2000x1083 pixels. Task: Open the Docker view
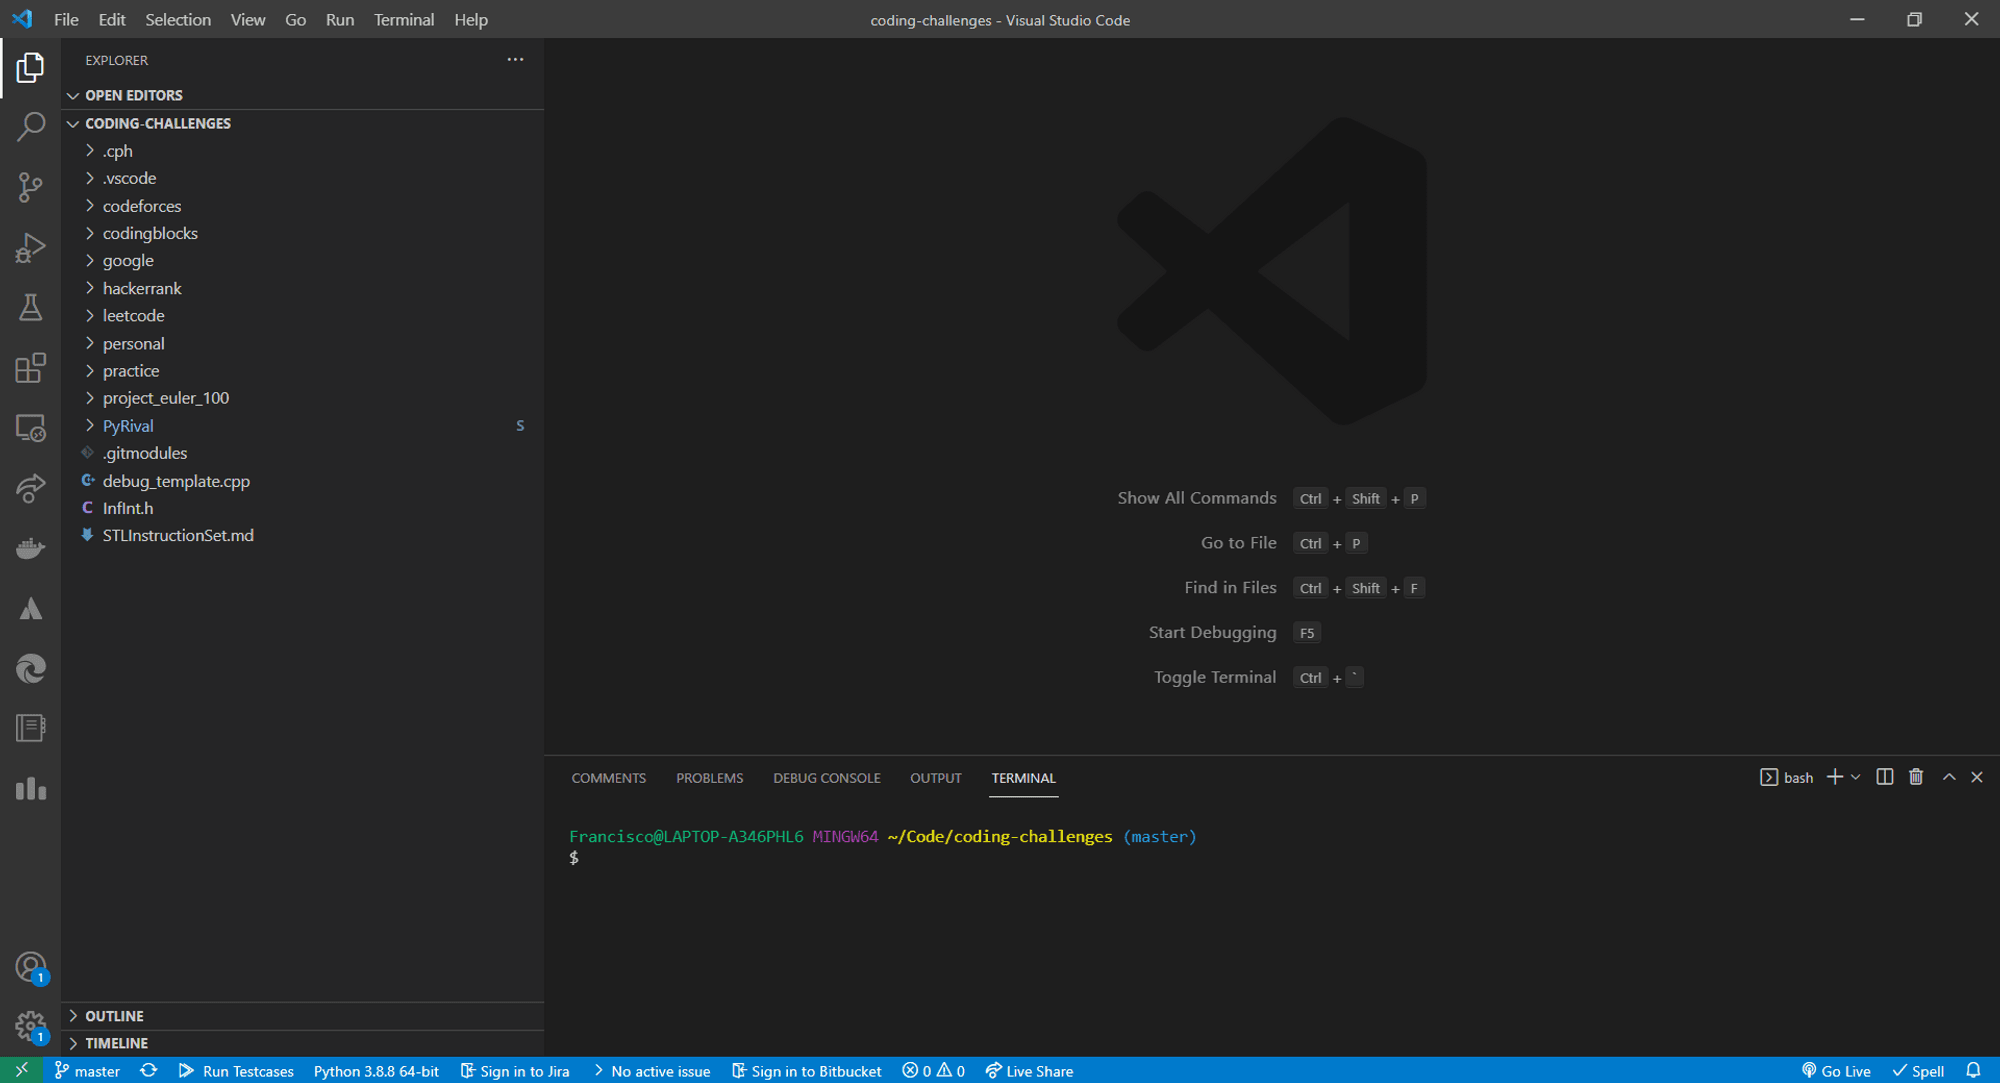(x=31, y=547)
